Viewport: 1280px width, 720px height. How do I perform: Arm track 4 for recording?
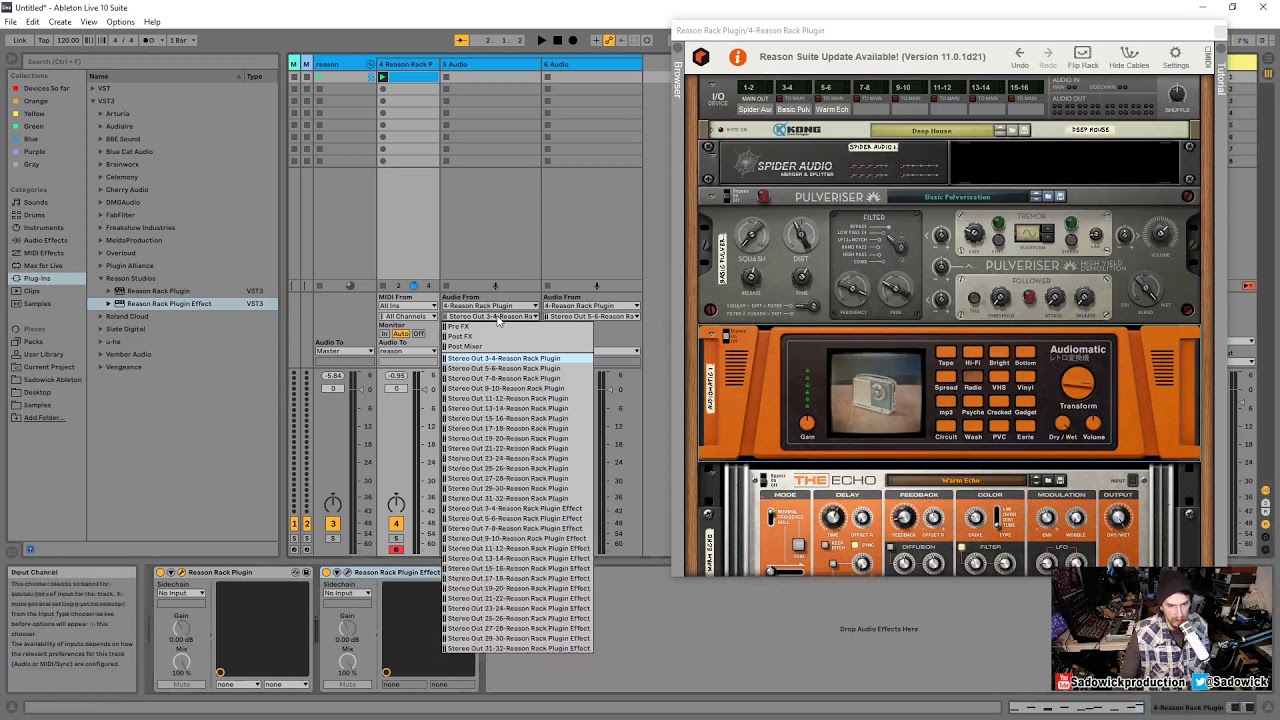tap(396, 549)
